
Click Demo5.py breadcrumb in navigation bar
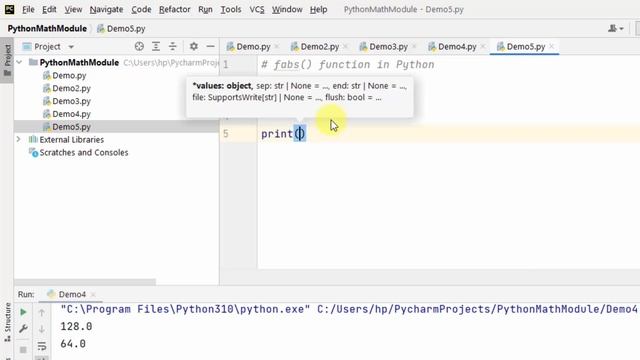121,29
